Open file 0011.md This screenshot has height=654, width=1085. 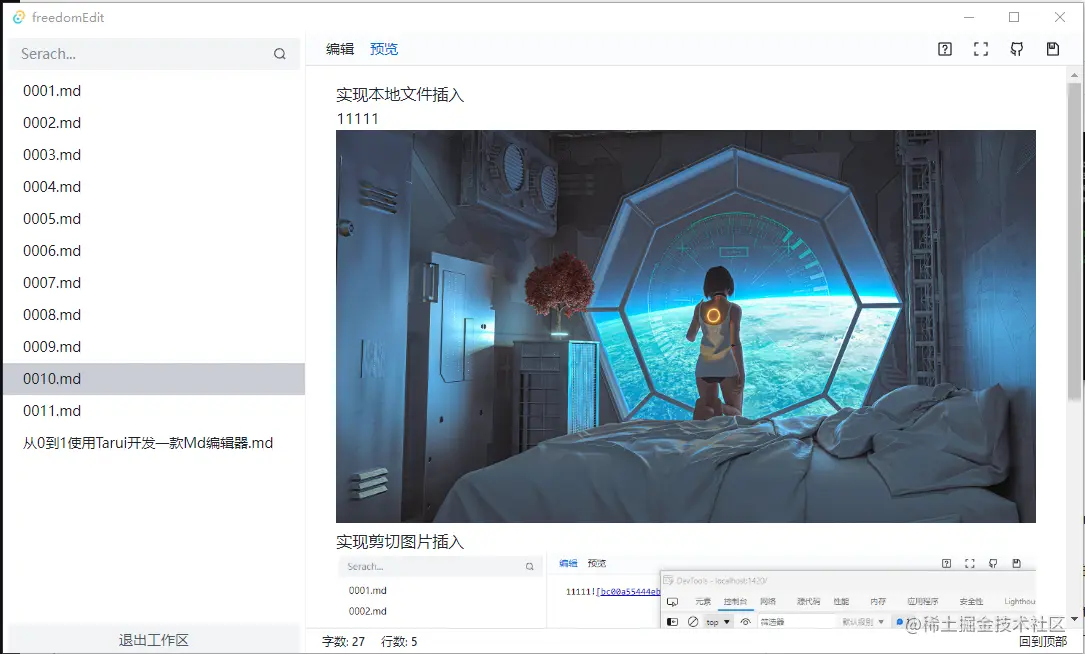pos(154,410)
